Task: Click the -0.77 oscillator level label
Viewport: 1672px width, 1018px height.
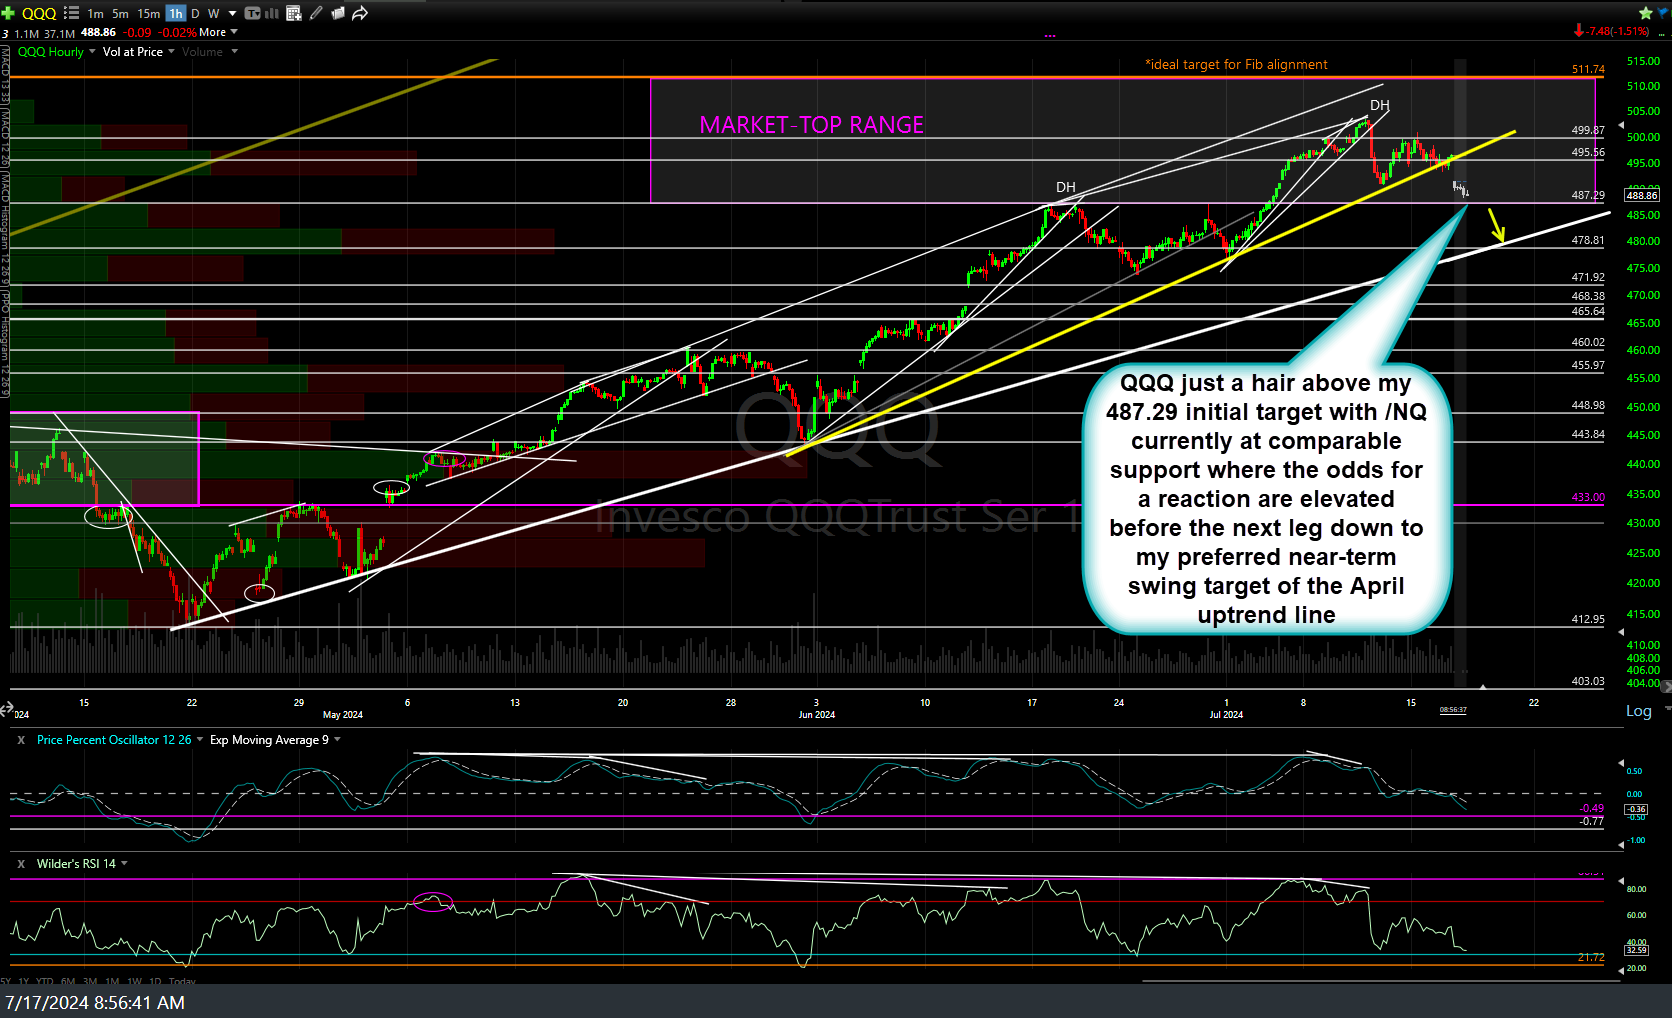Action: tap(1591, 821)
